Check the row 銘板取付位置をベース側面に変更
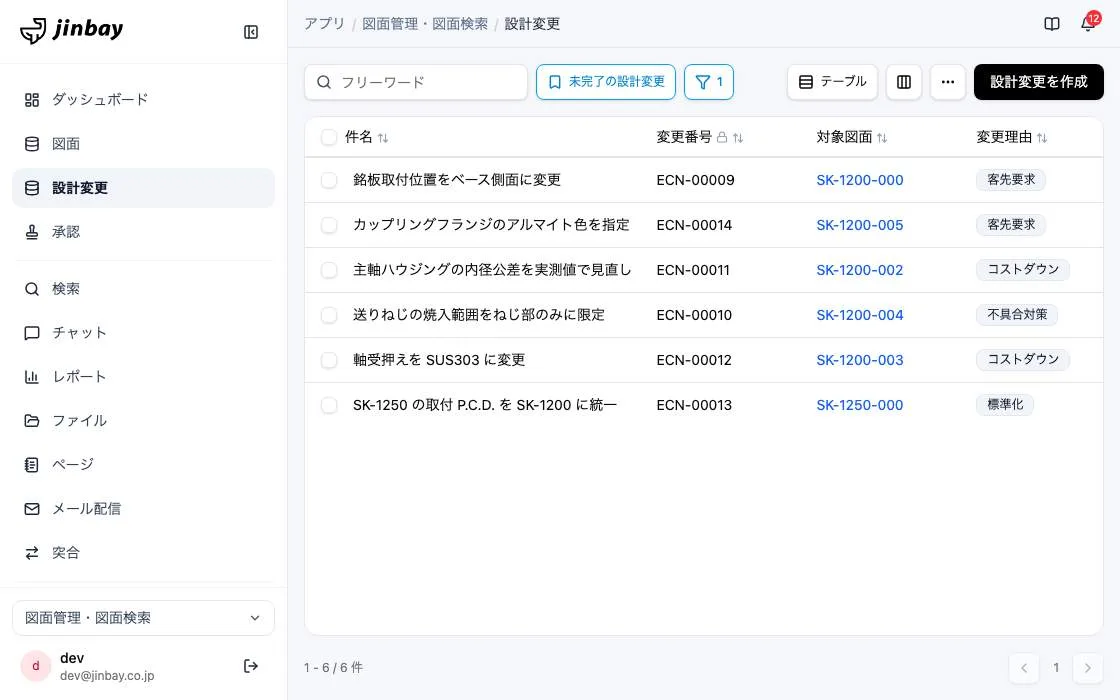 point(329,180)
